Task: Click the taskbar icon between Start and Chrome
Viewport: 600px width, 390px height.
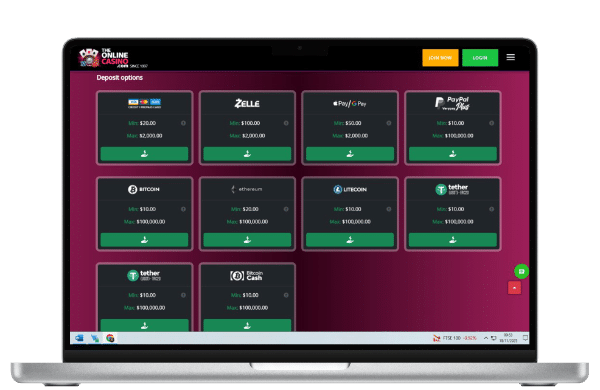Action: click(x=95, y=338)
